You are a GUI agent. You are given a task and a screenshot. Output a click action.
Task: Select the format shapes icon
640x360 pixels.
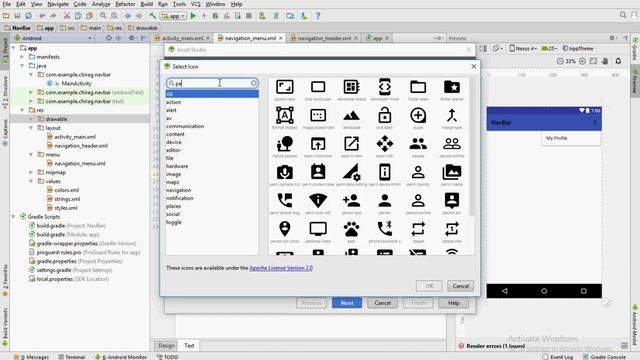click(x=284, y=116)
